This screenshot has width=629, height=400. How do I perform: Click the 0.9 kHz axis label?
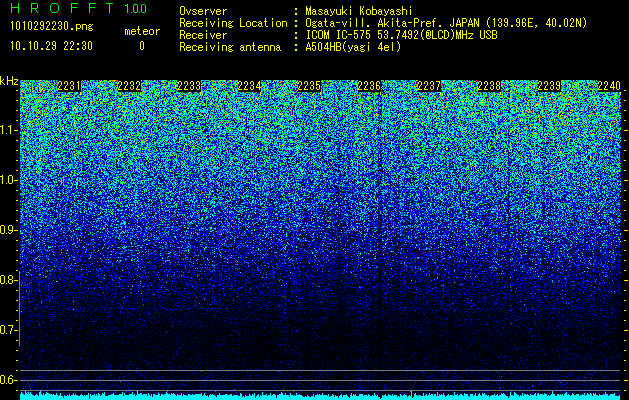coord(8,230)
